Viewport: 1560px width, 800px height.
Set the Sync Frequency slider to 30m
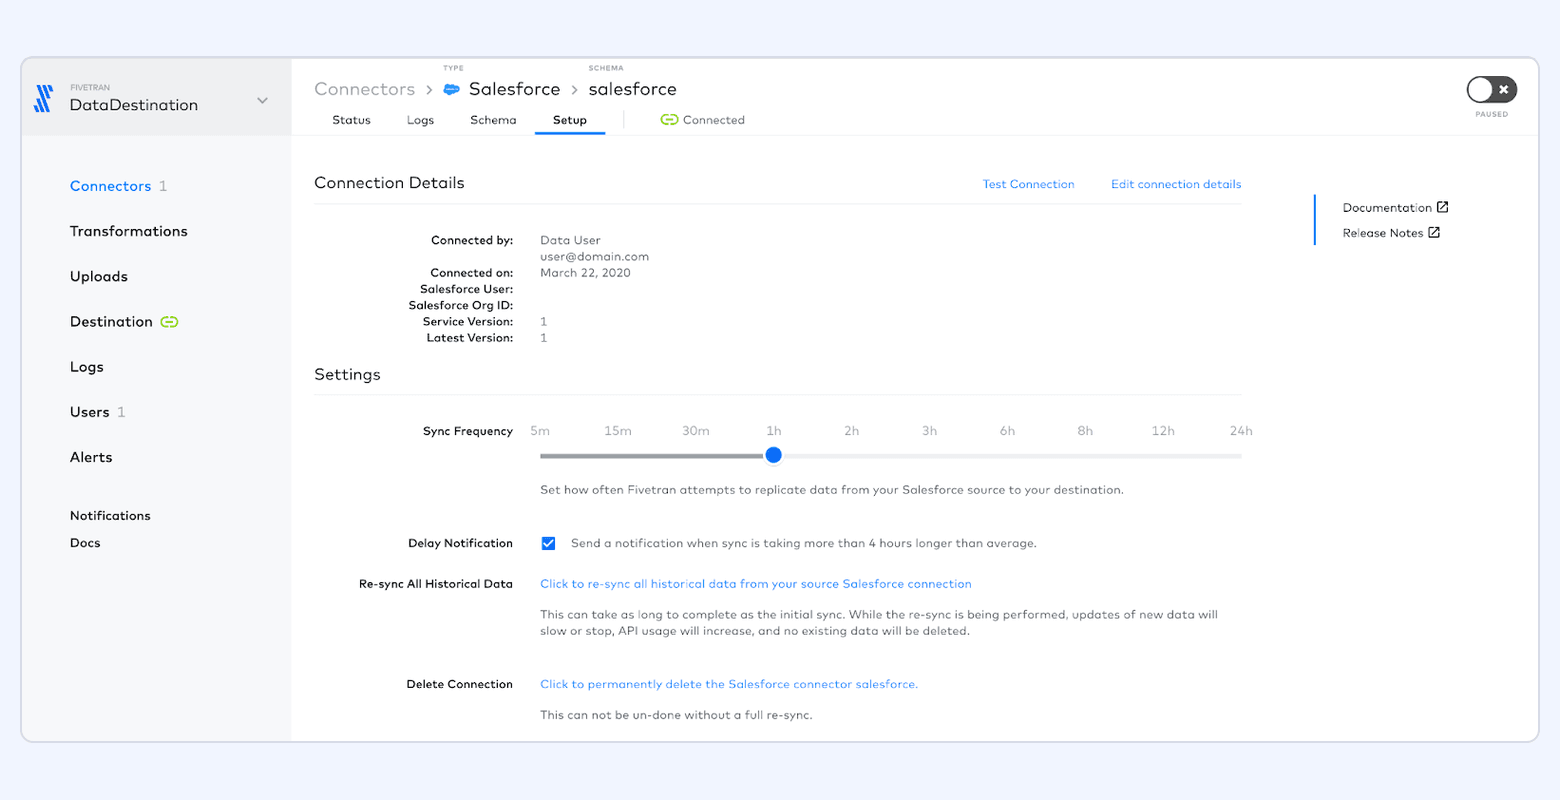[695, 455]
